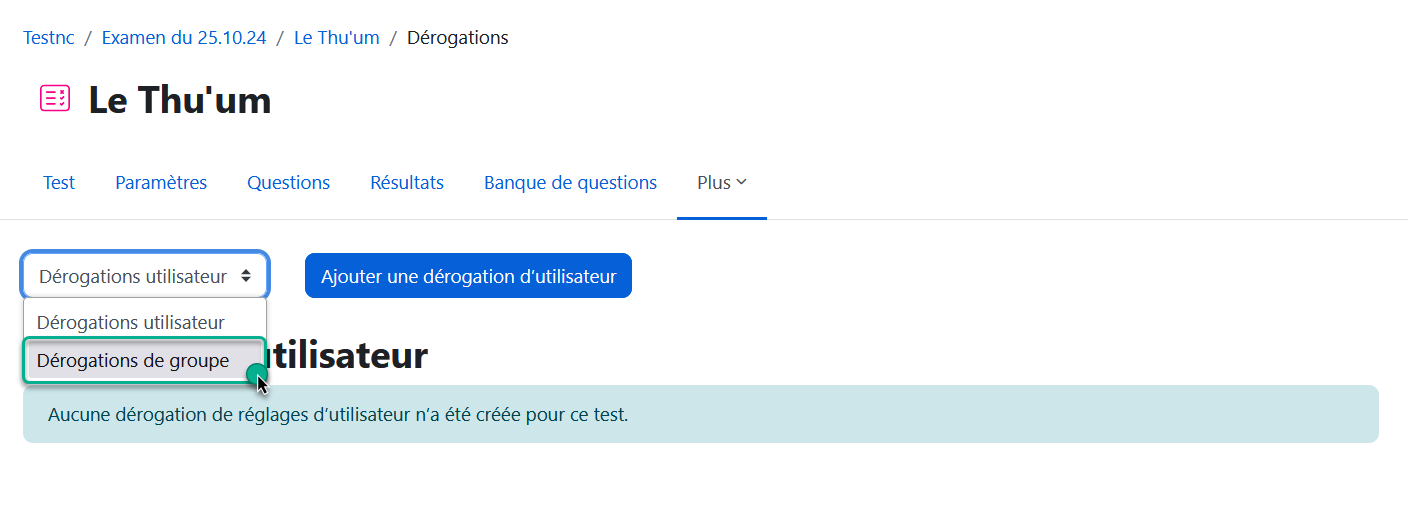Click the Le Thu'um page title

click(180, 100)
